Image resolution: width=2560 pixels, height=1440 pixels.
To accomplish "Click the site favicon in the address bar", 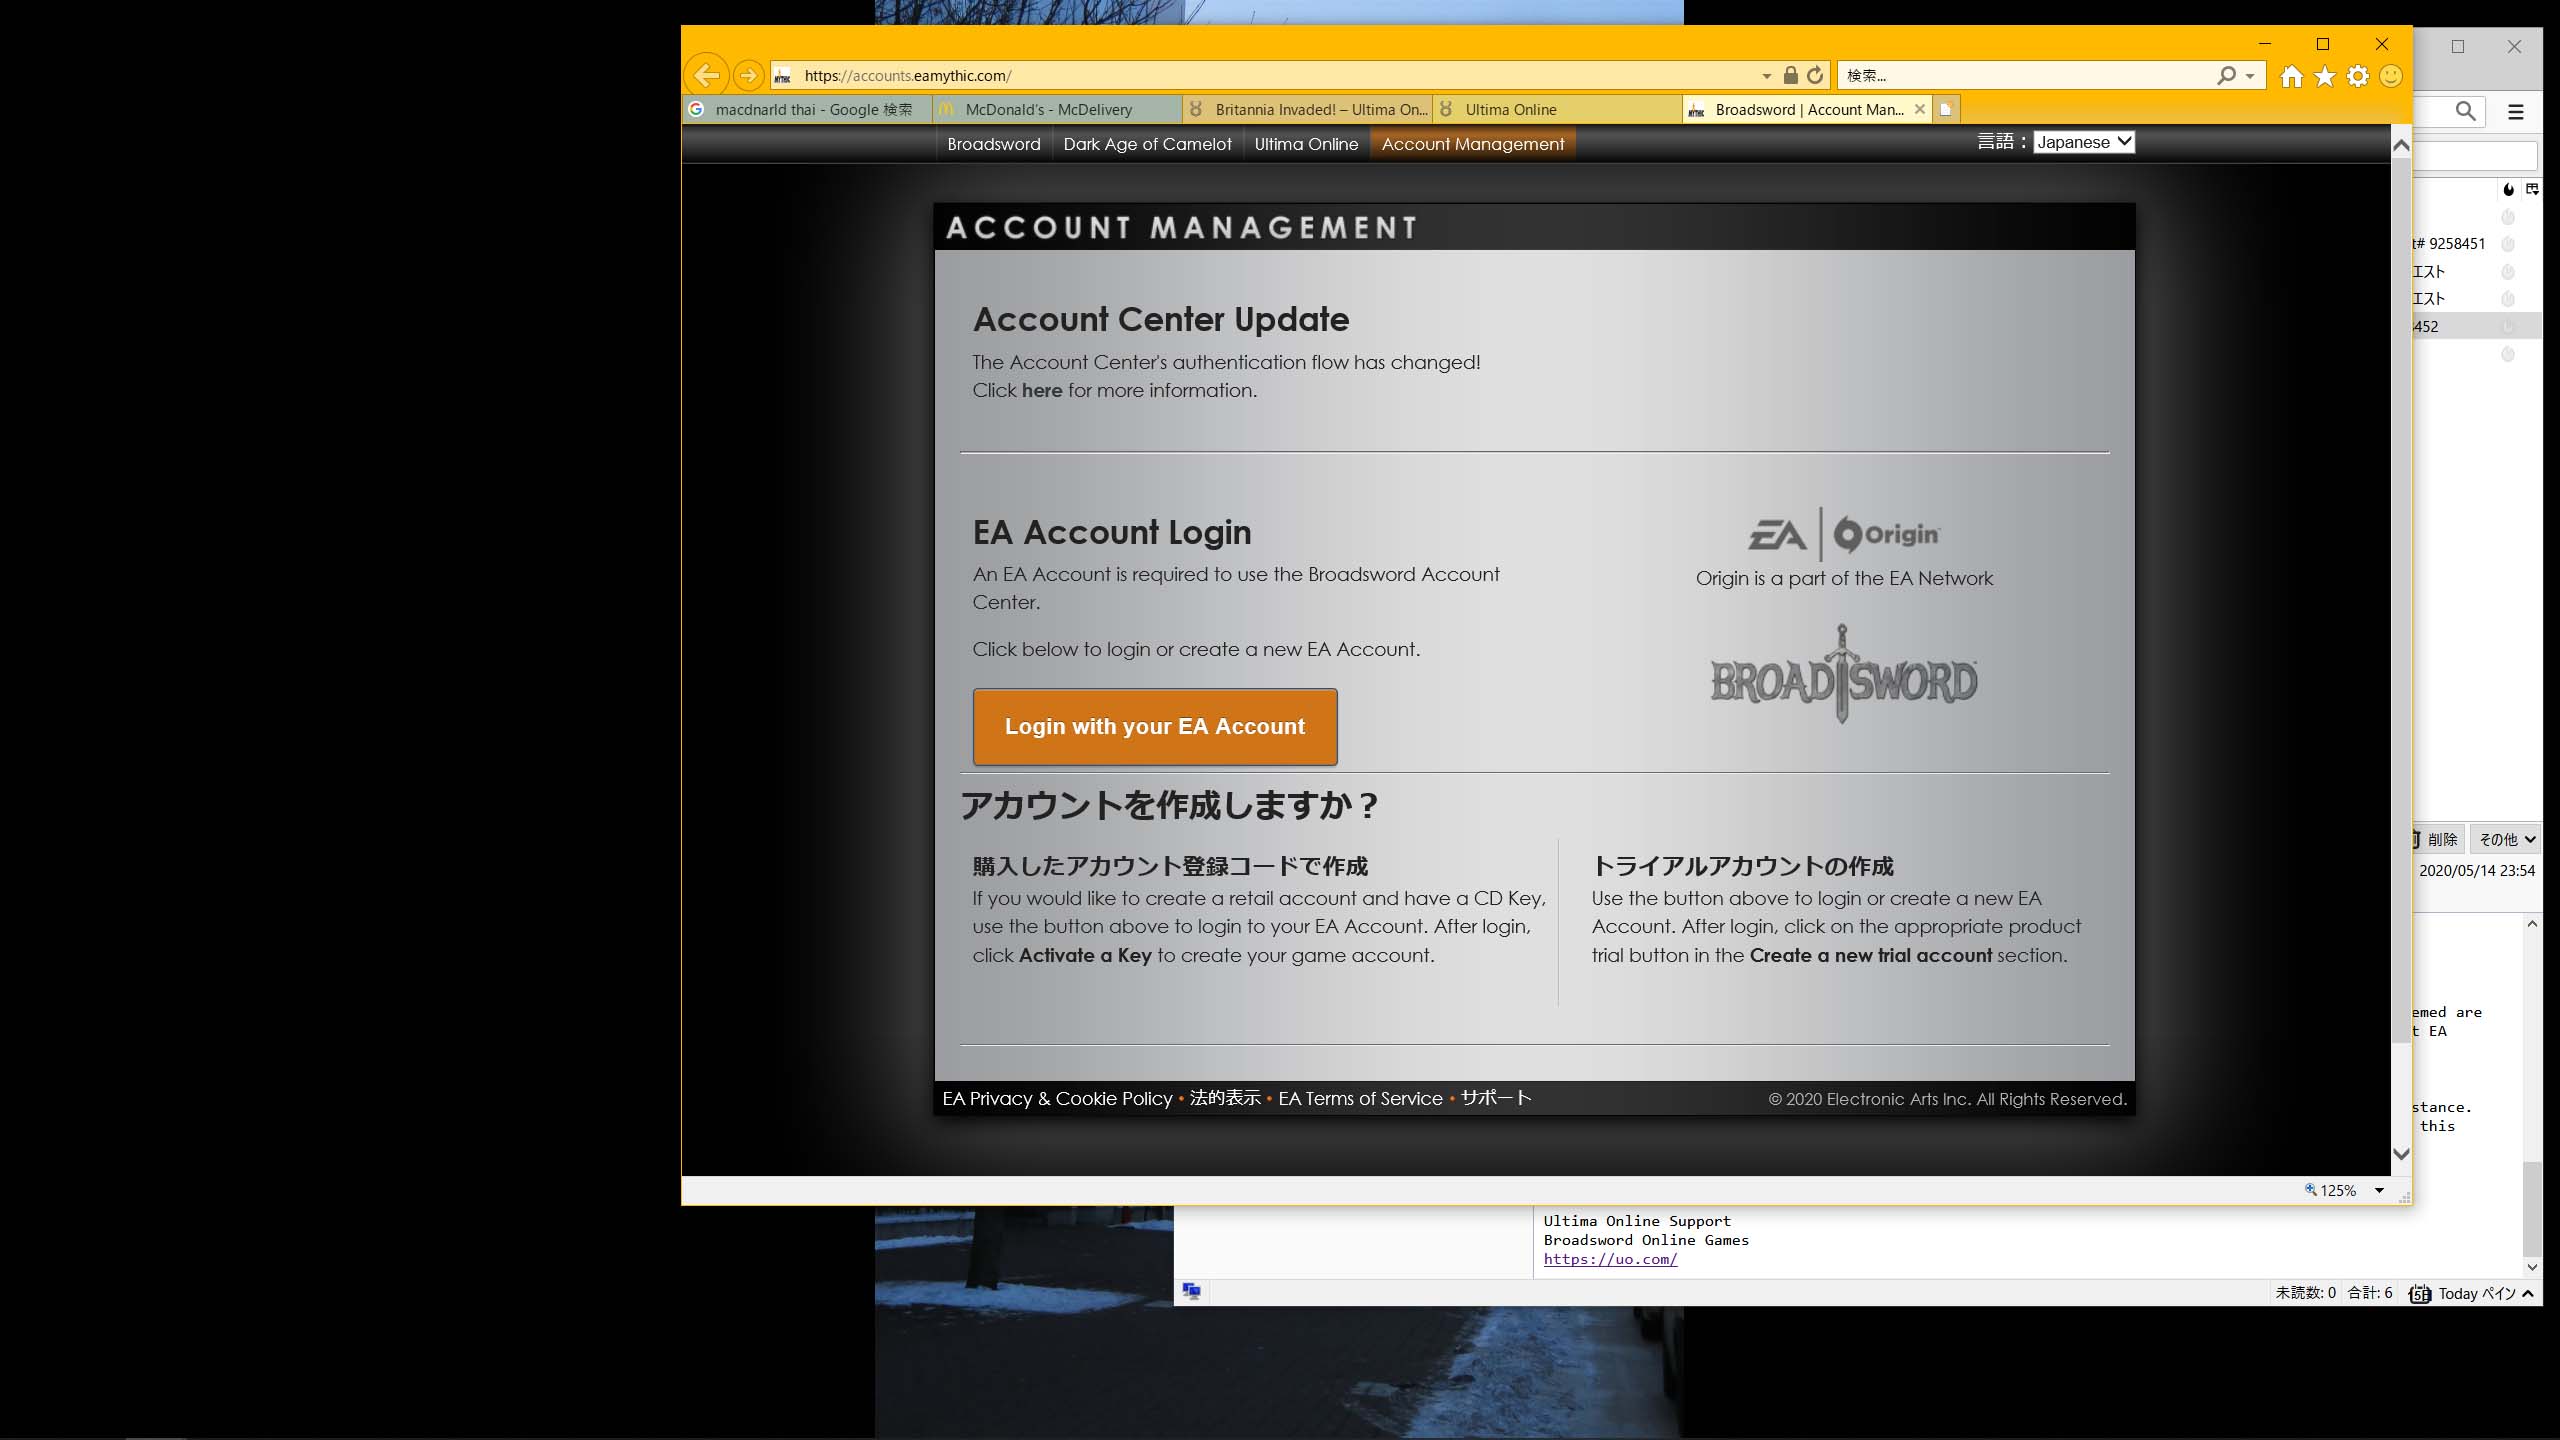I will click(783, 76).
